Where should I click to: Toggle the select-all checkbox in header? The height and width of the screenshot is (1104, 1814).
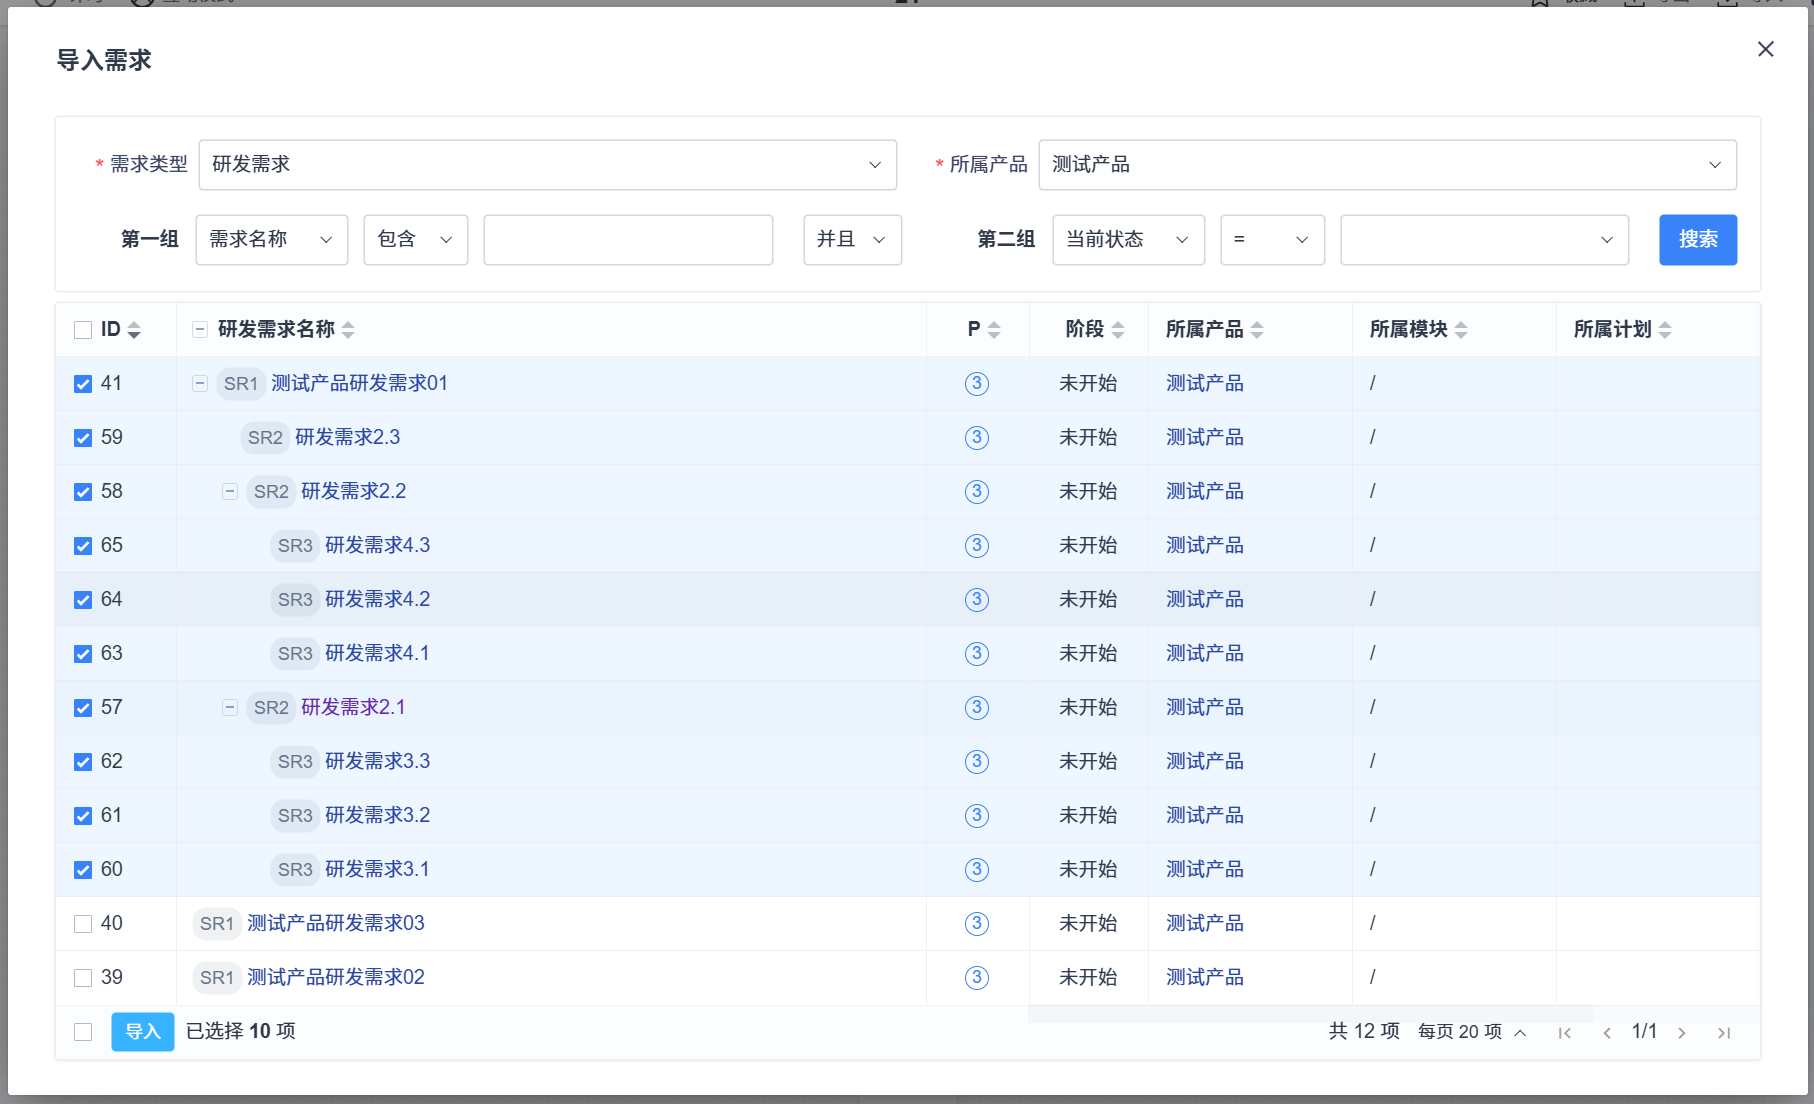click(83, 330)
